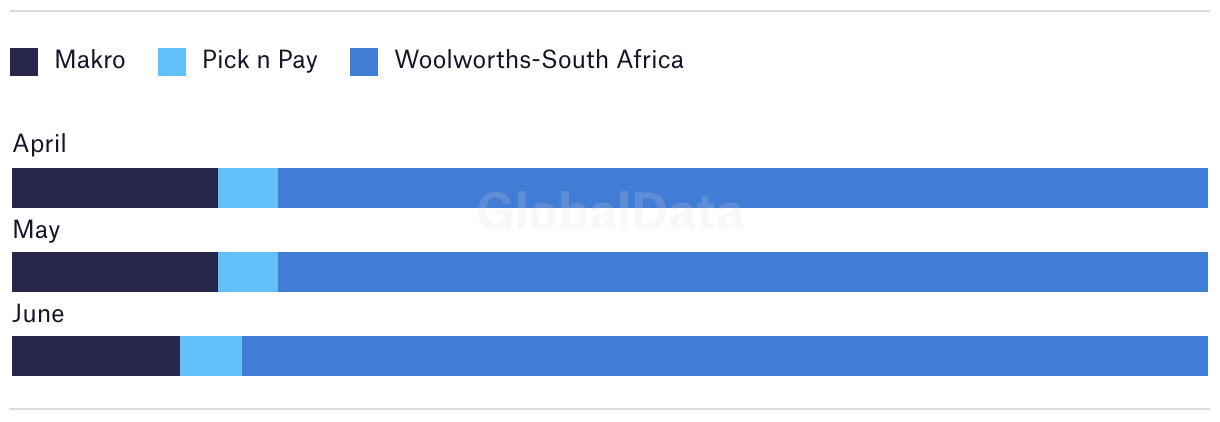This screenshot has height=422, width=1220.
Task: Toggle the Makro legend label
Action: coord(90,60)
